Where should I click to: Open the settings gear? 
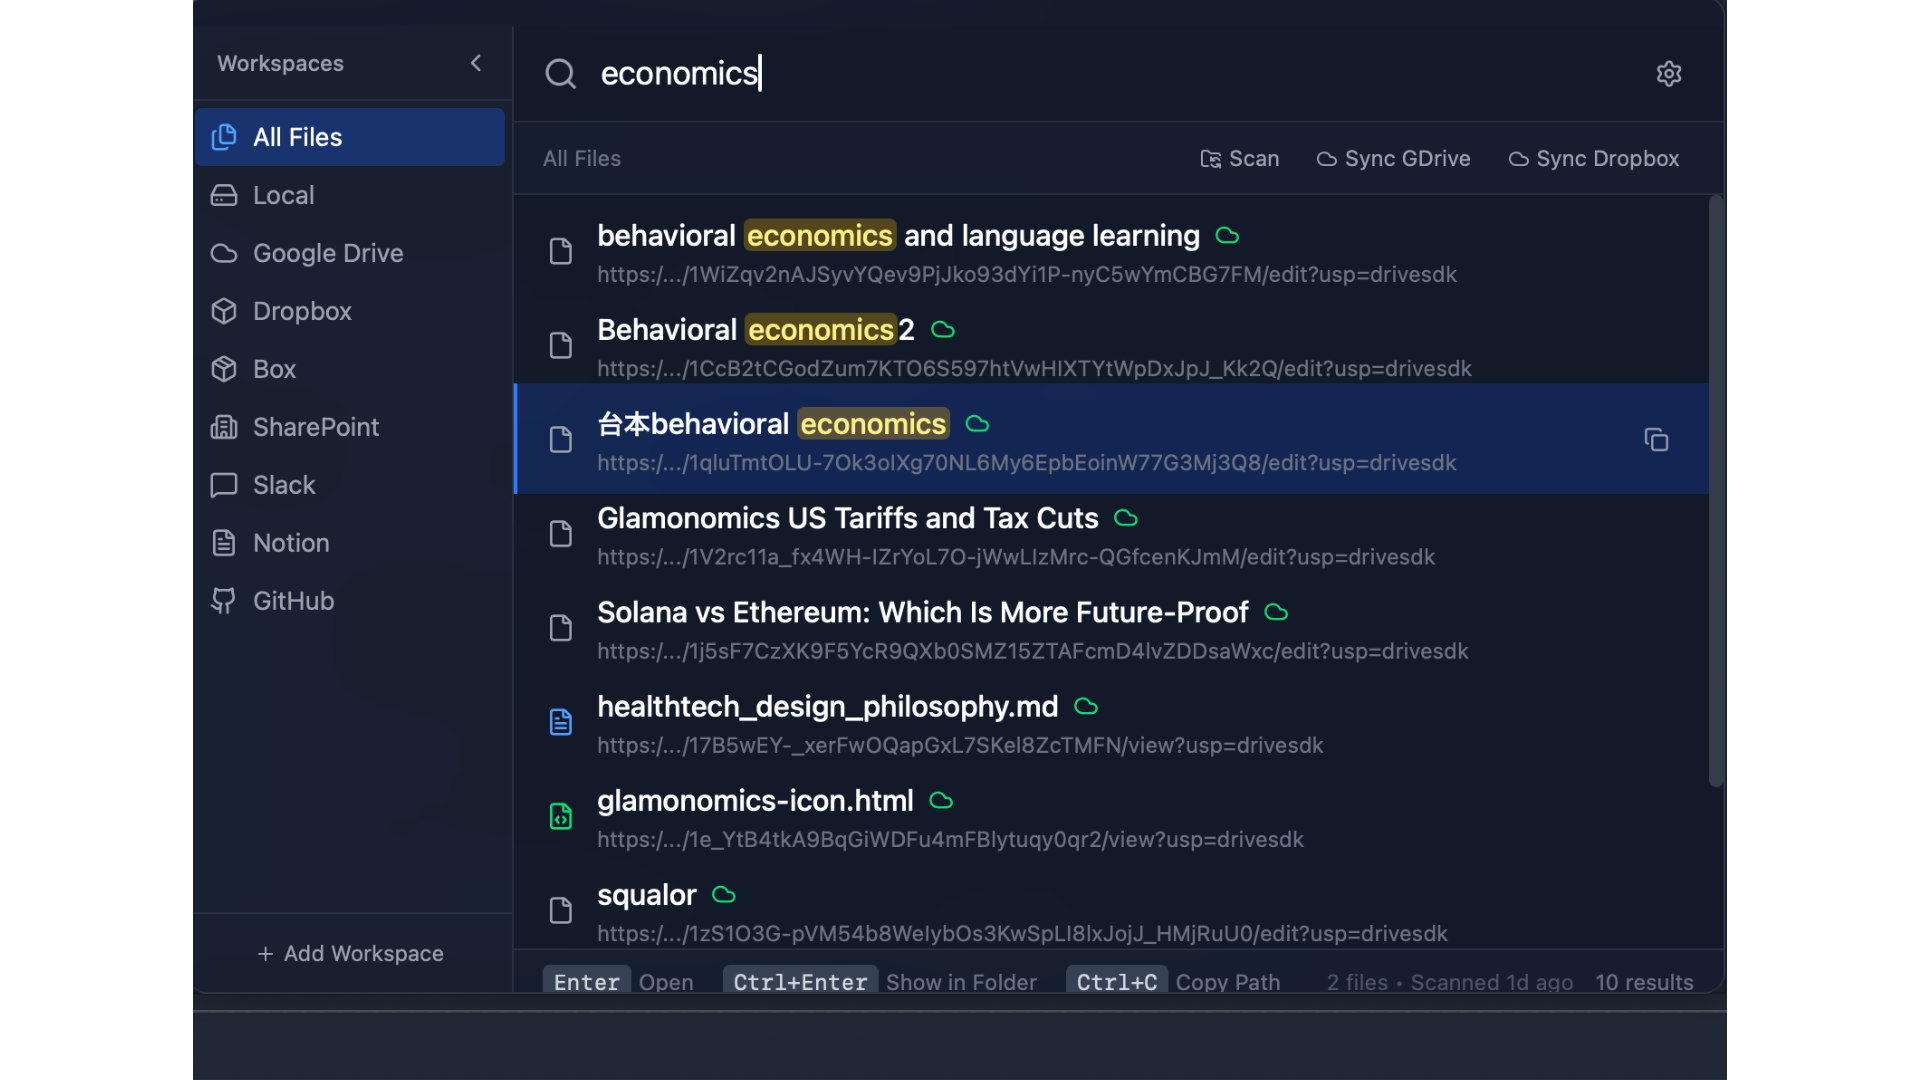pos(1669,73)
